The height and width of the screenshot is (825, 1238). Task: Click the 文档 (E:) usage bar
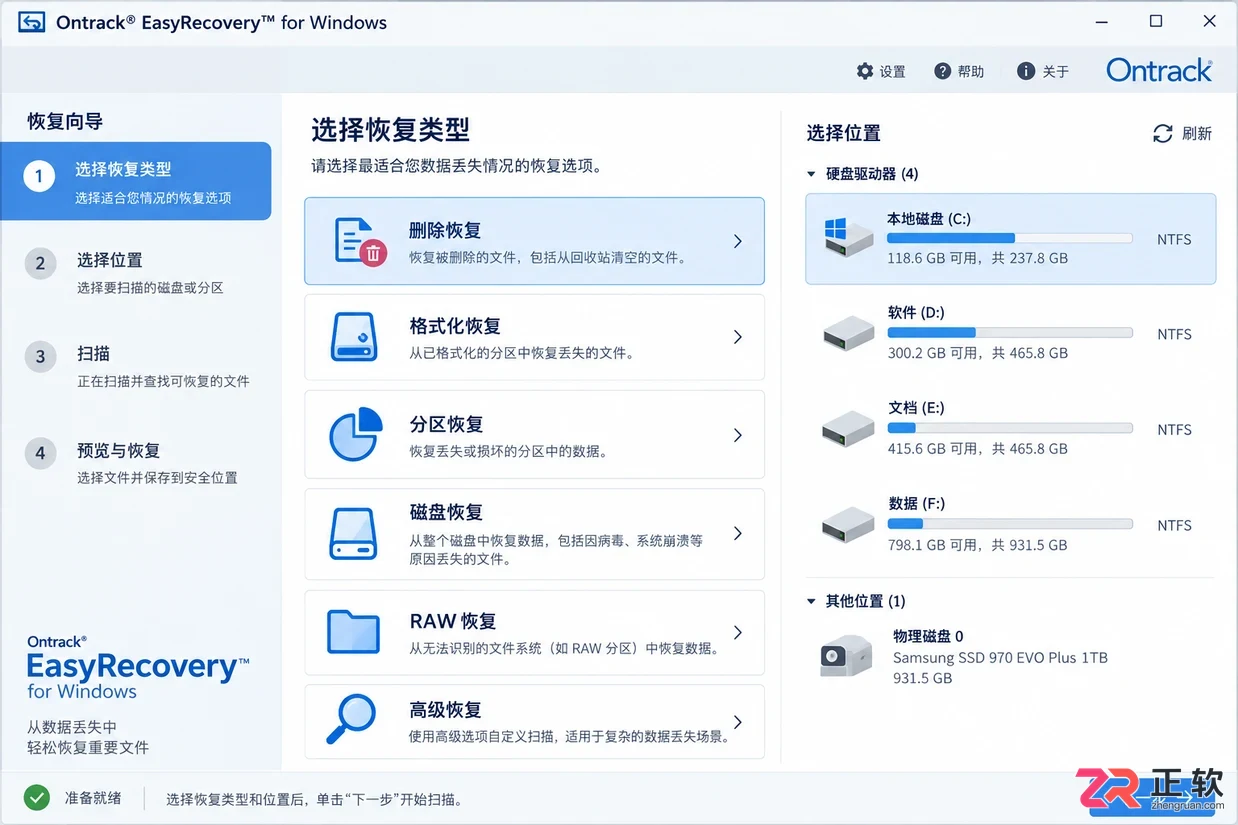coord(1010,428)
